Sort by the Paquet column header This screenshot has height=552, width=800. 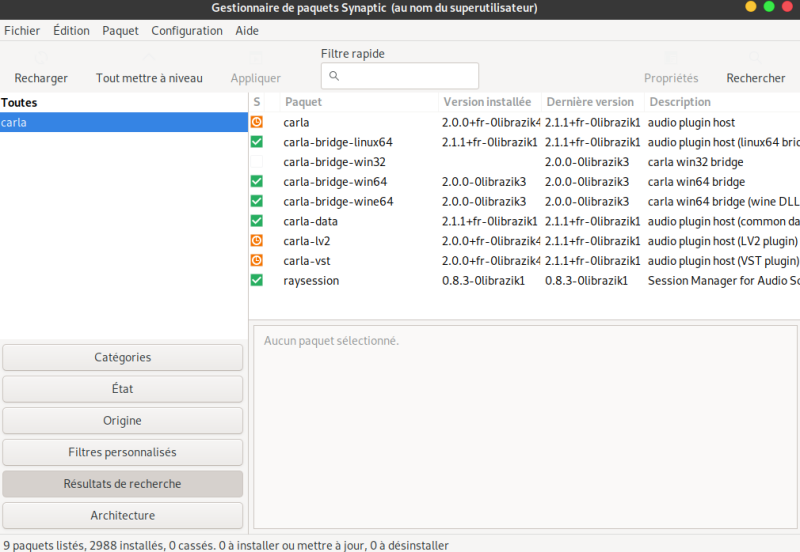tap(359, 102)
